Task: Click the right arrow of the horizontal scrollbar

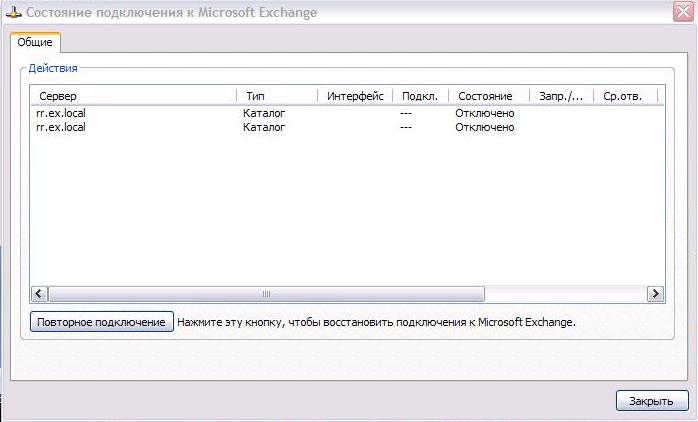Action: click(x=655, y=294)
